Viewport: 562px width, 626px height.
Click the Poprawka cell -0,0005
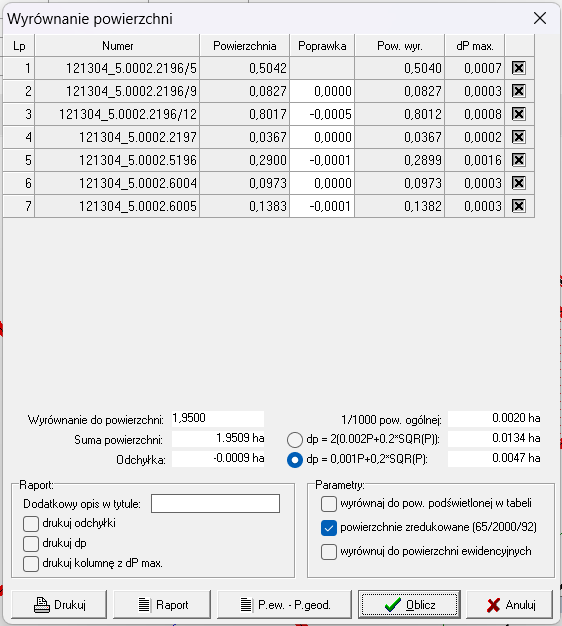click(x=322, y=115)
